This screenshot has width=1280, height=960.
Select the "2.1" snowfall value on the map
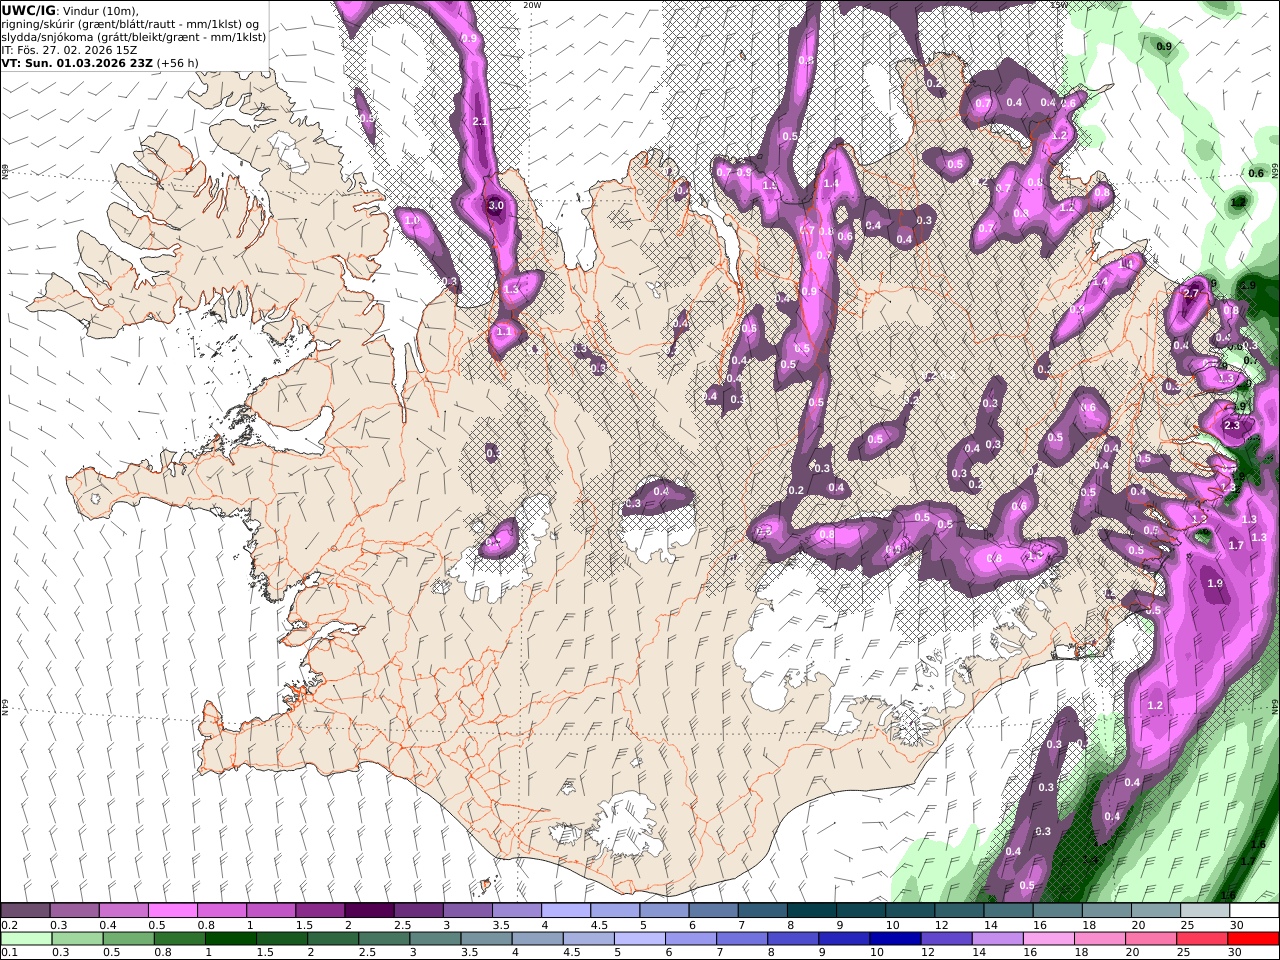pyautogui.click(x=479, y=122)
